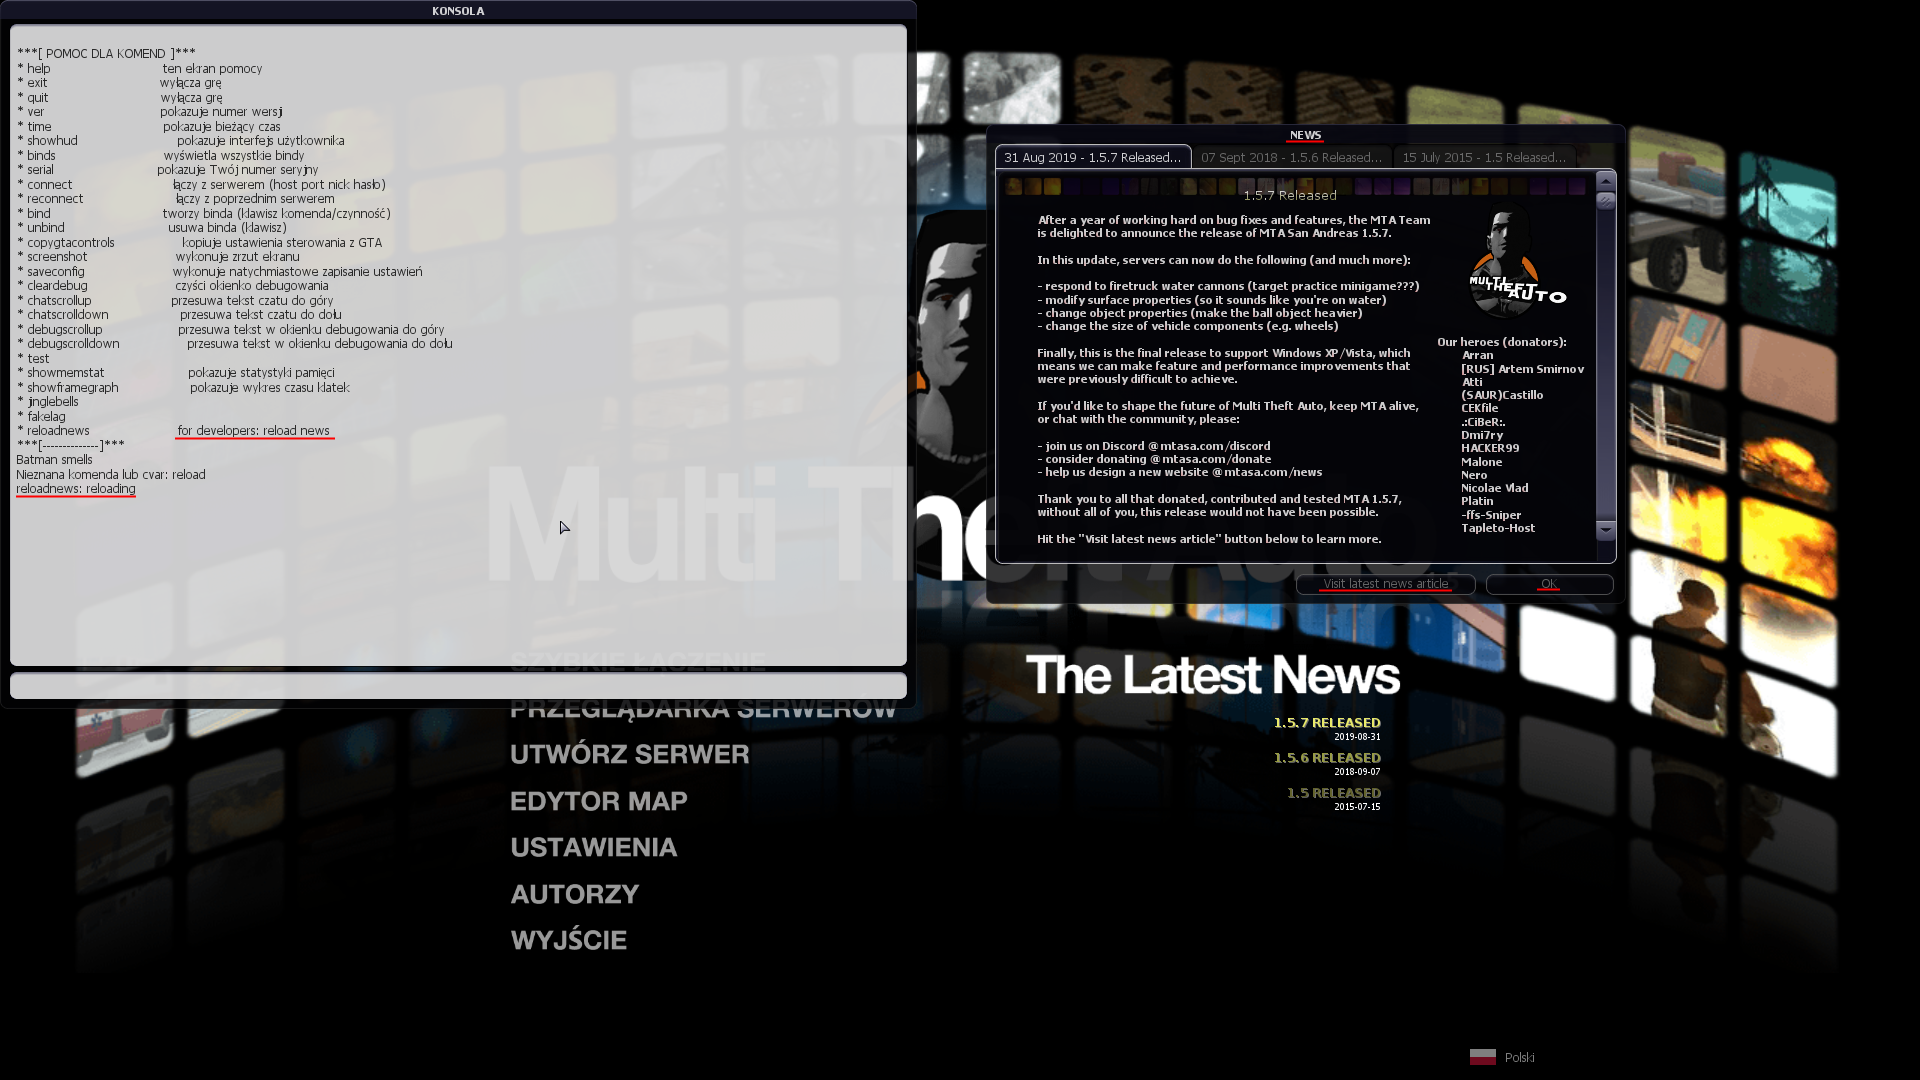Open UTWÓRZ SERWER menu item

click(629, 754)
